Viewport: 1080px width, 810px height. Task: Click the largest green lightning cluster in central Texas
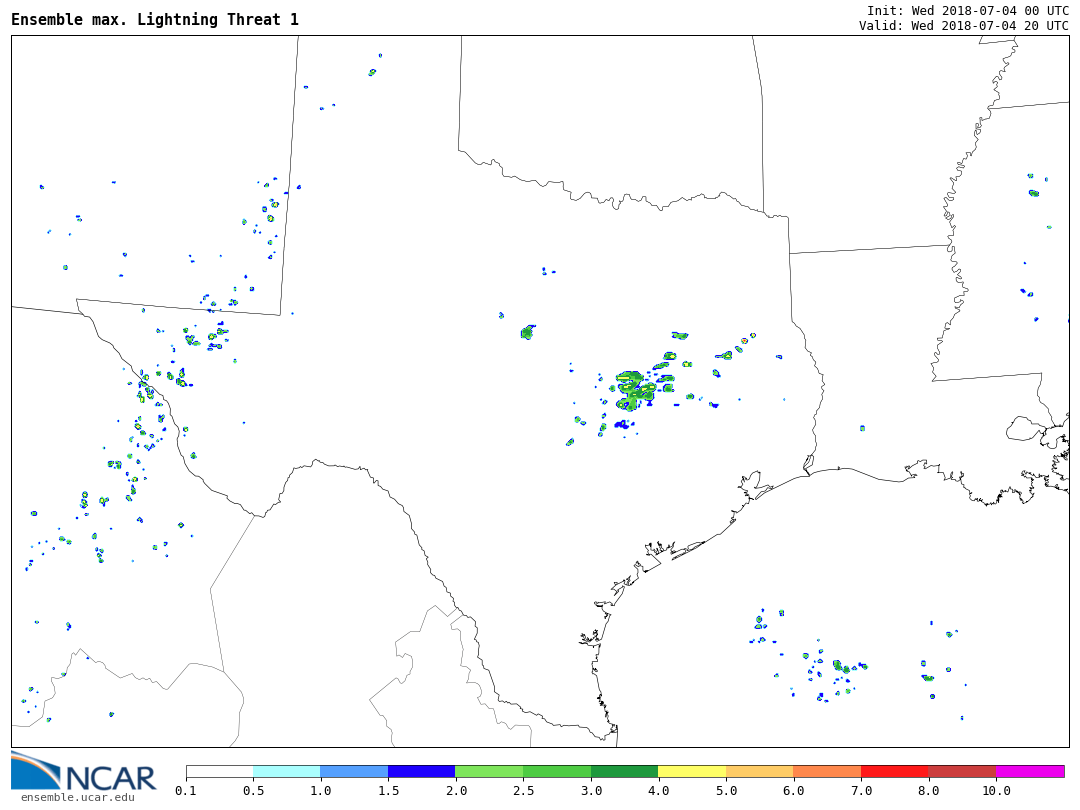[x=633, y=389]
